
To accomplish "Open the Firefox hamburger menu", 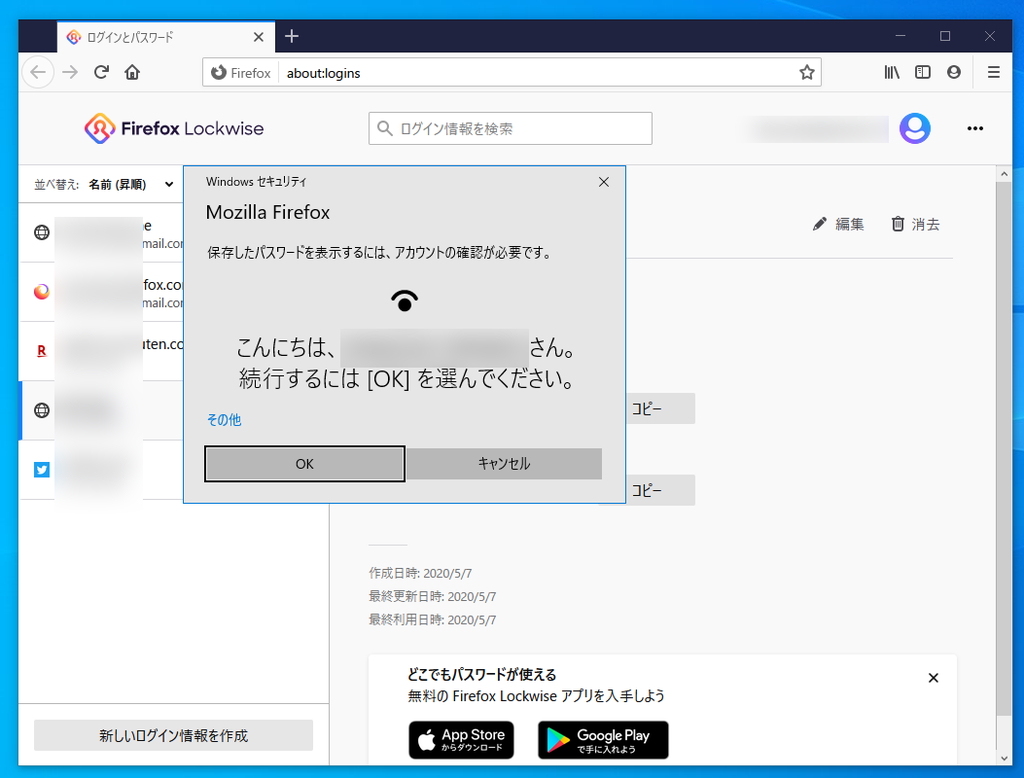I will coord(993,72).
